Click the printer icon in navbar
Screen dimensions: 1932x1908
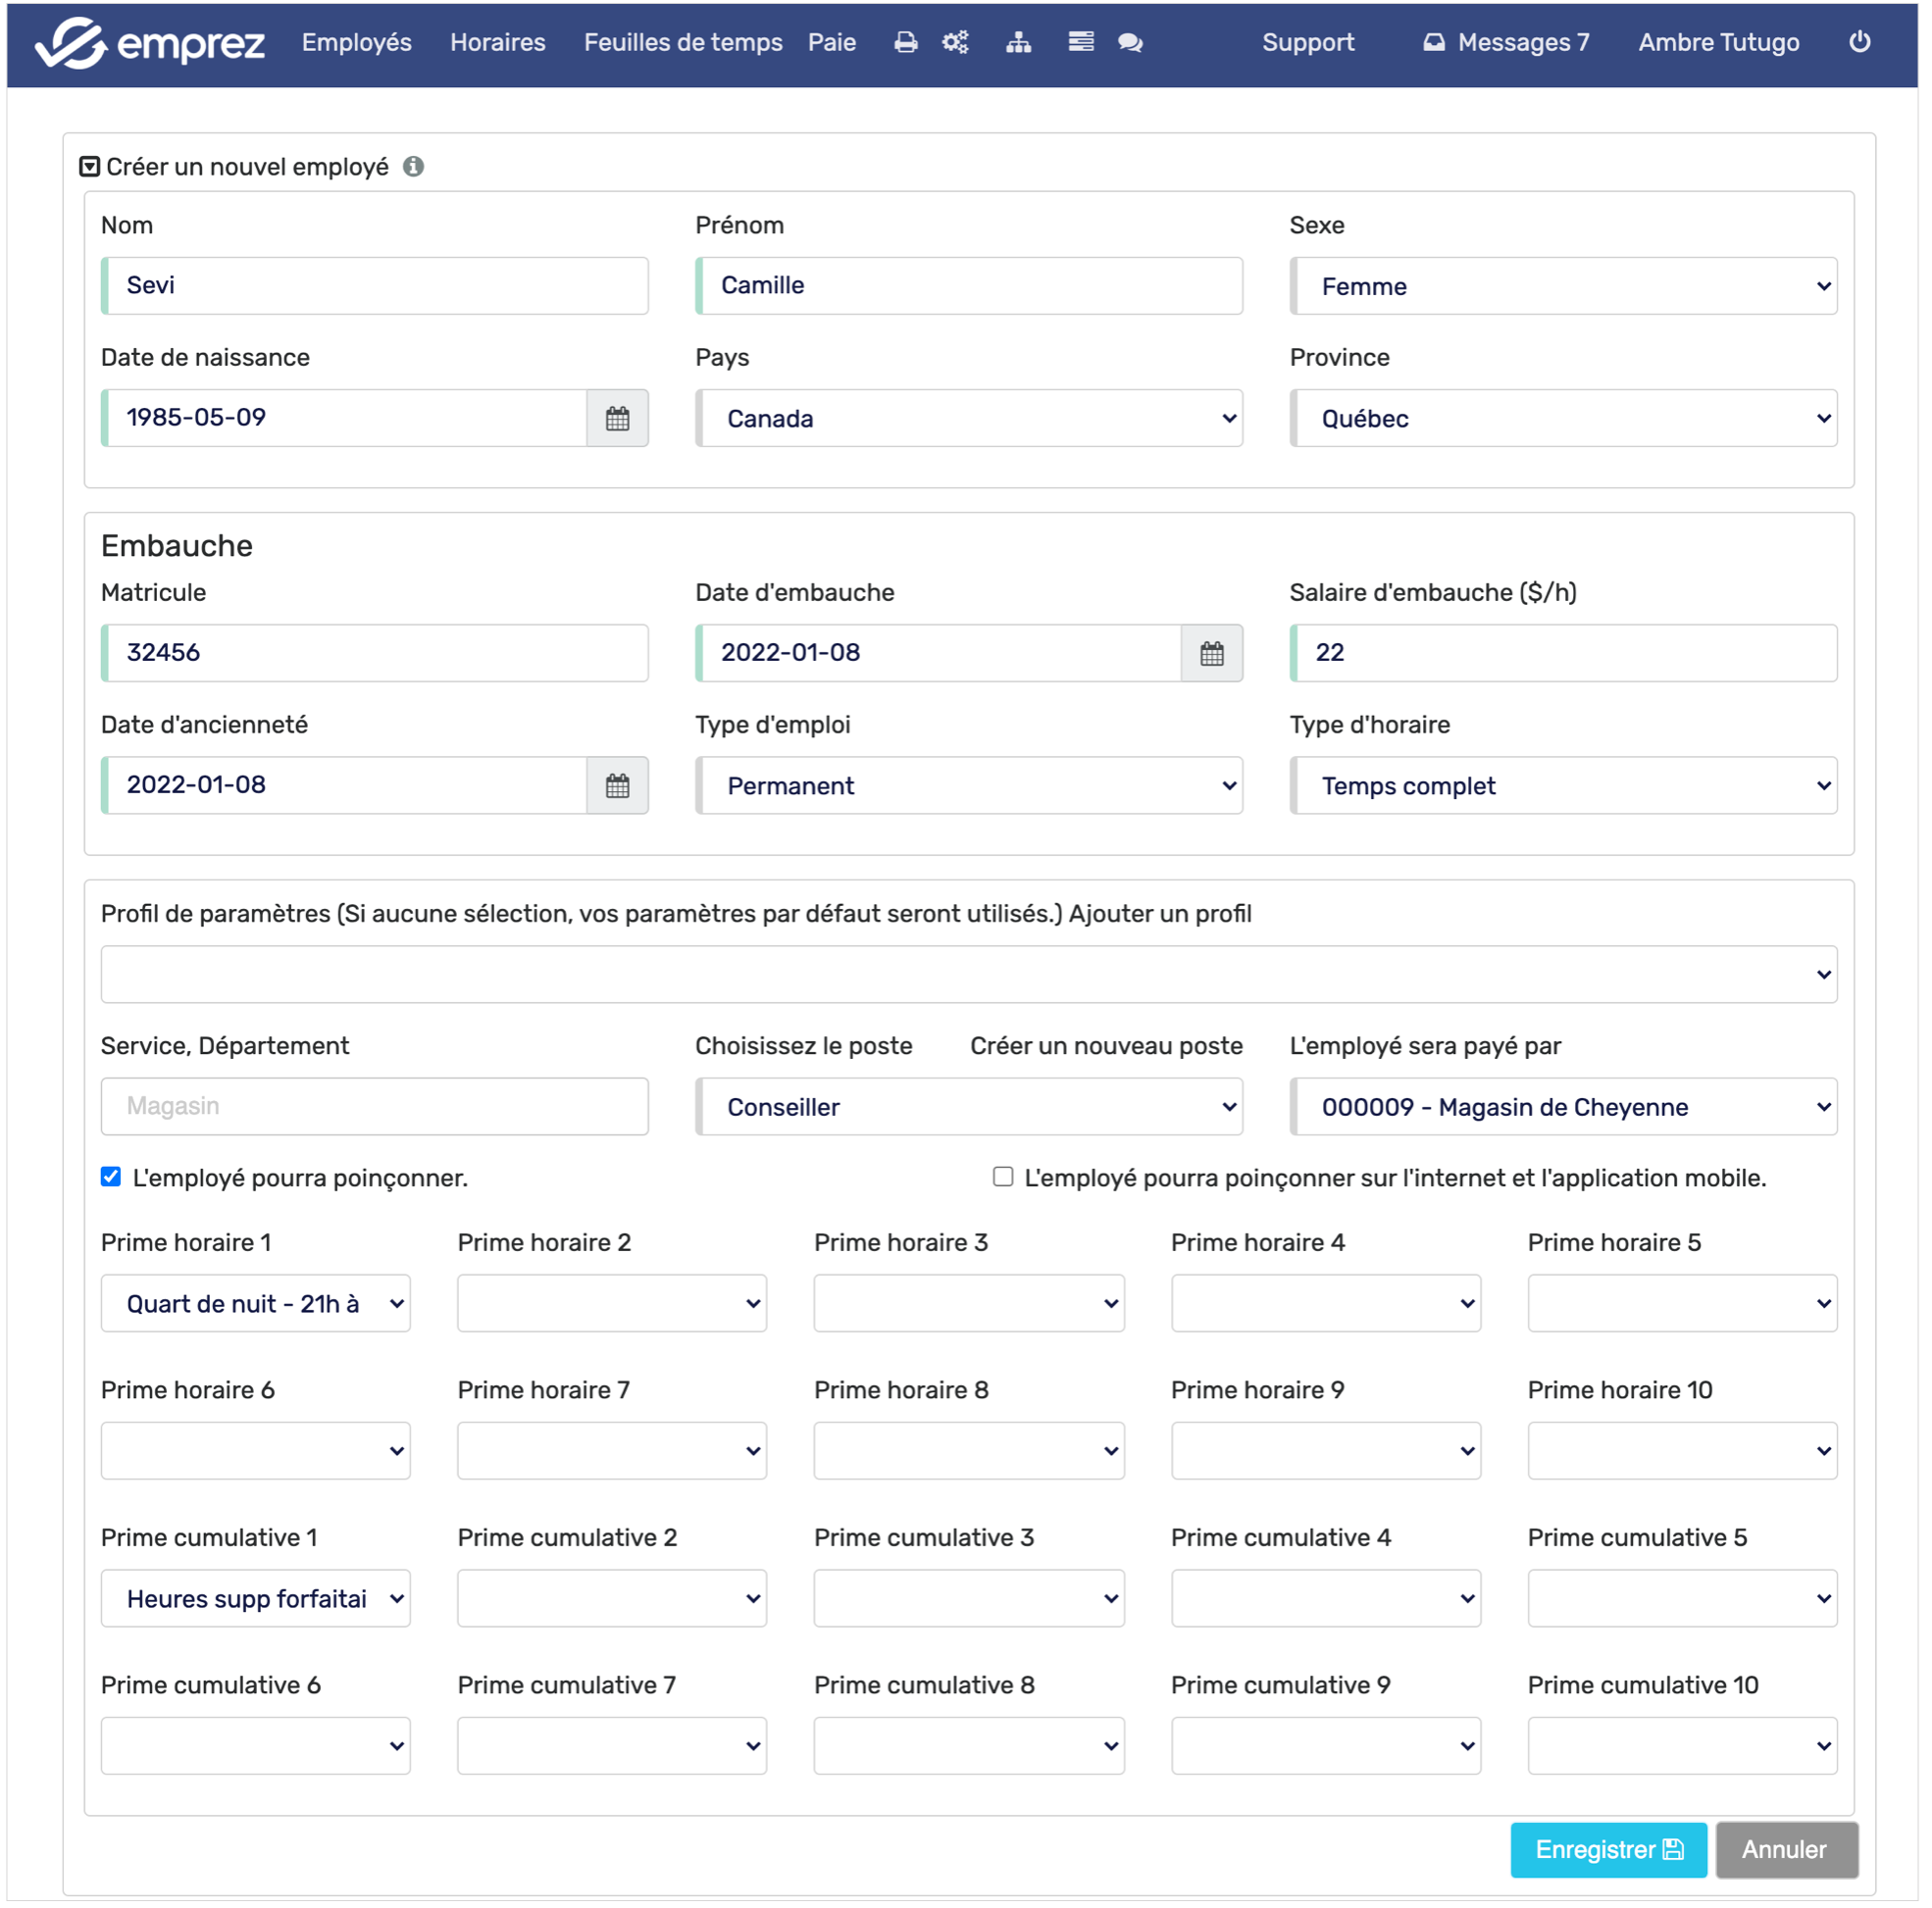(905, 42)
